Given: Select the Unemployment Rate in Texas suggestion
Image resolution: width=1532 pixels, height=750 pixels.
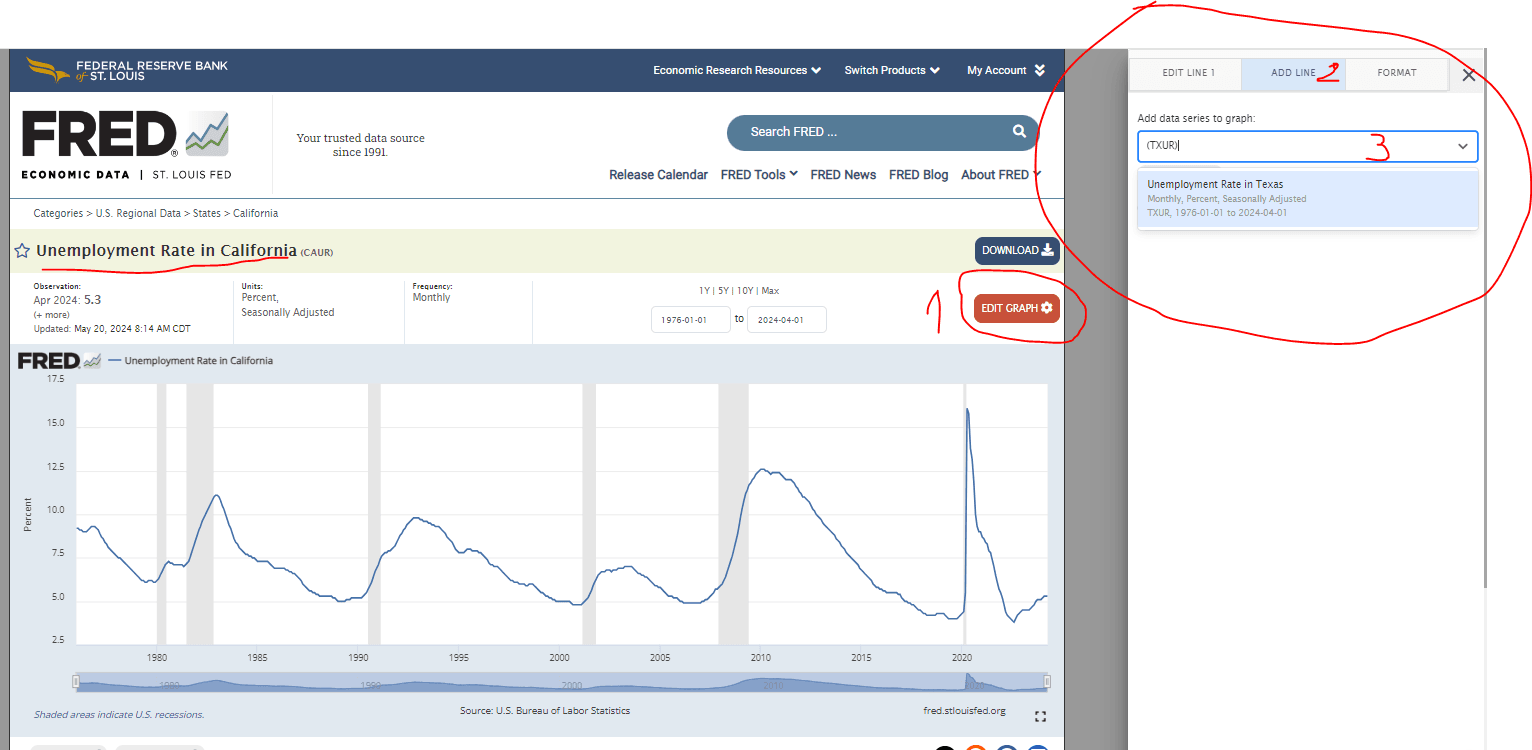Looking at the screenshot, I should [1306, 198].
